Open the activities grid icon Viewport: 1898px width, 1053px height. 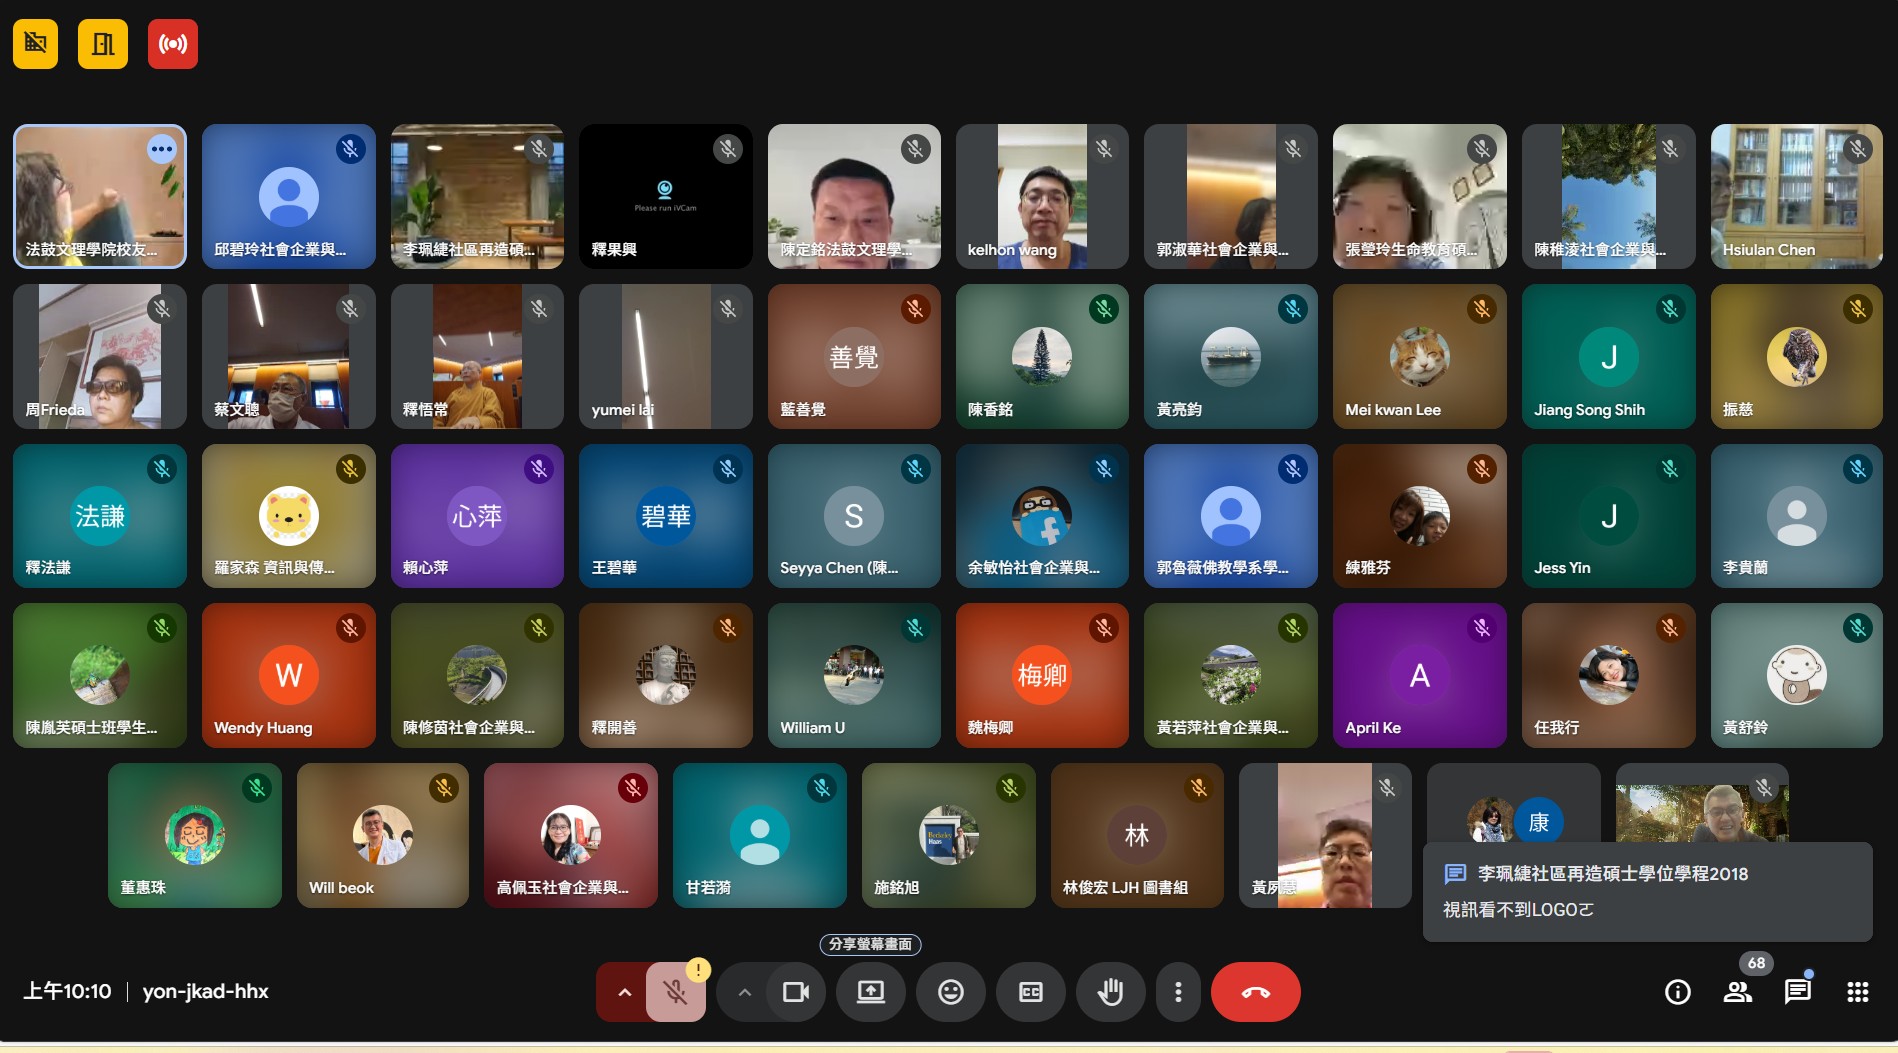pos(1857,992)
